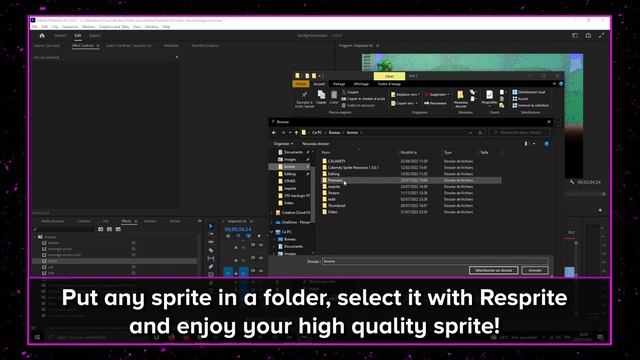Open Supprimer dropdown in Explorer ribbon
Screen dimensions: 640x360
point(437,94)
